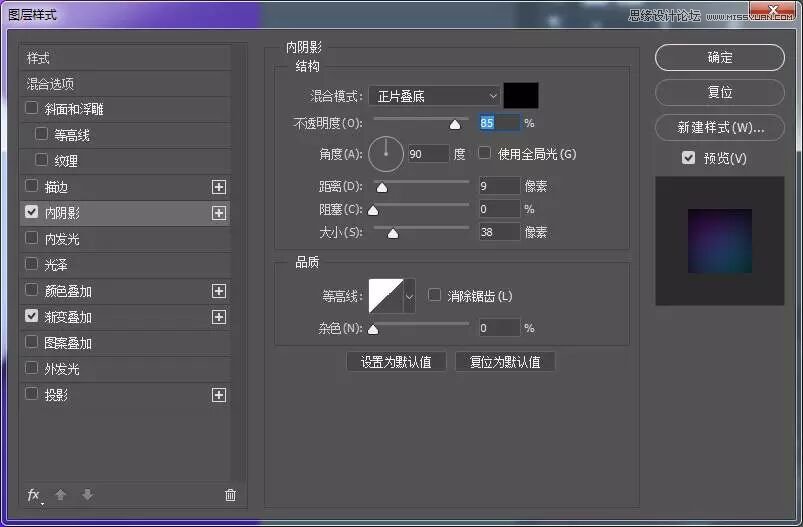Screen dimensions: 803x527
Task: Enable the 外发光 checkbox
Action: (31, 368)
